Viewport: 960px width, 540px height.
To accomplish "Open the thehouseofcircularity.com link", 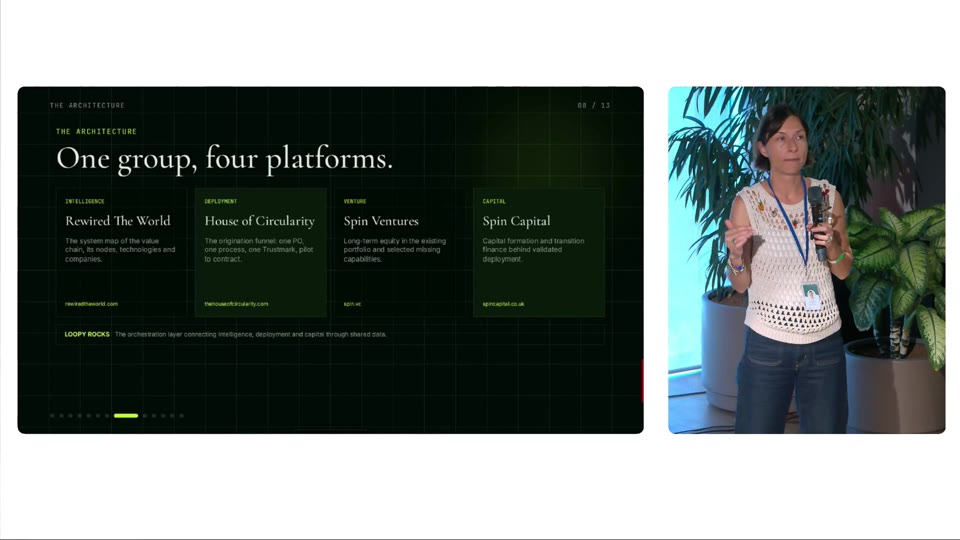I will pyautogui.click(x=236, y=304).
